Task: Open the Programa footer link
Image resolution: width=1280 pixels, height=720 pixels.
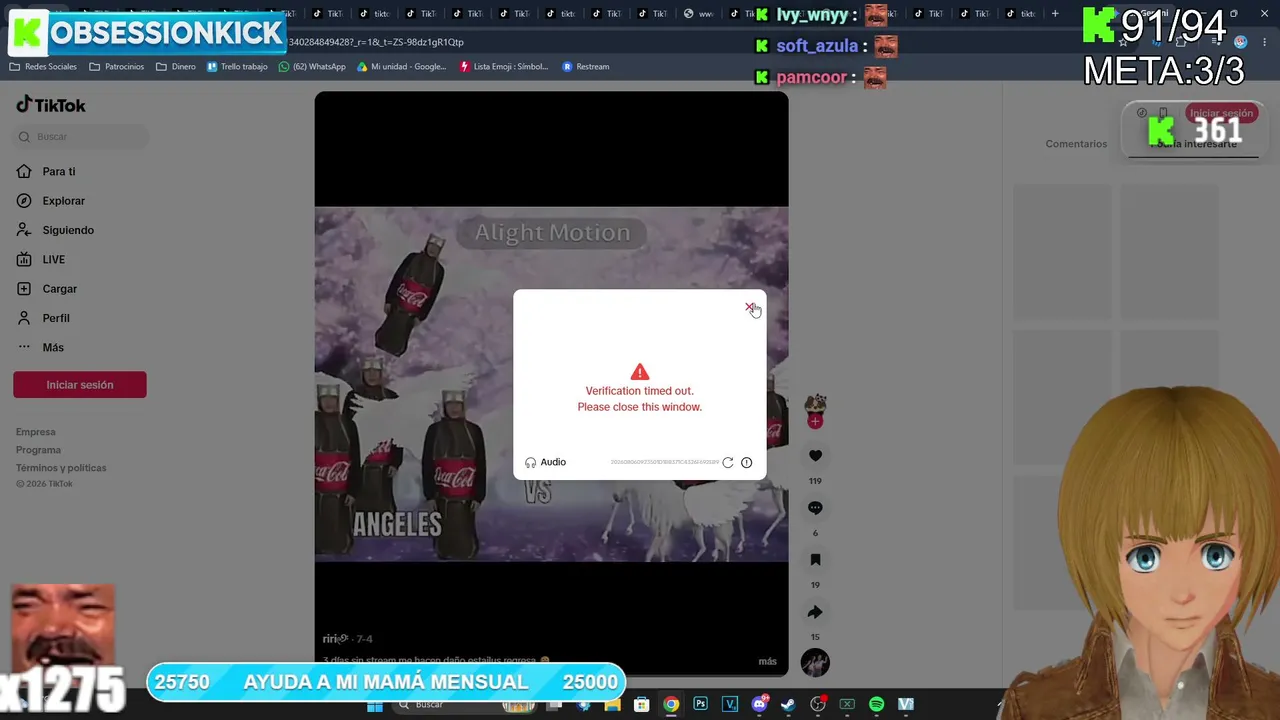Action: [x=38, y=450]
